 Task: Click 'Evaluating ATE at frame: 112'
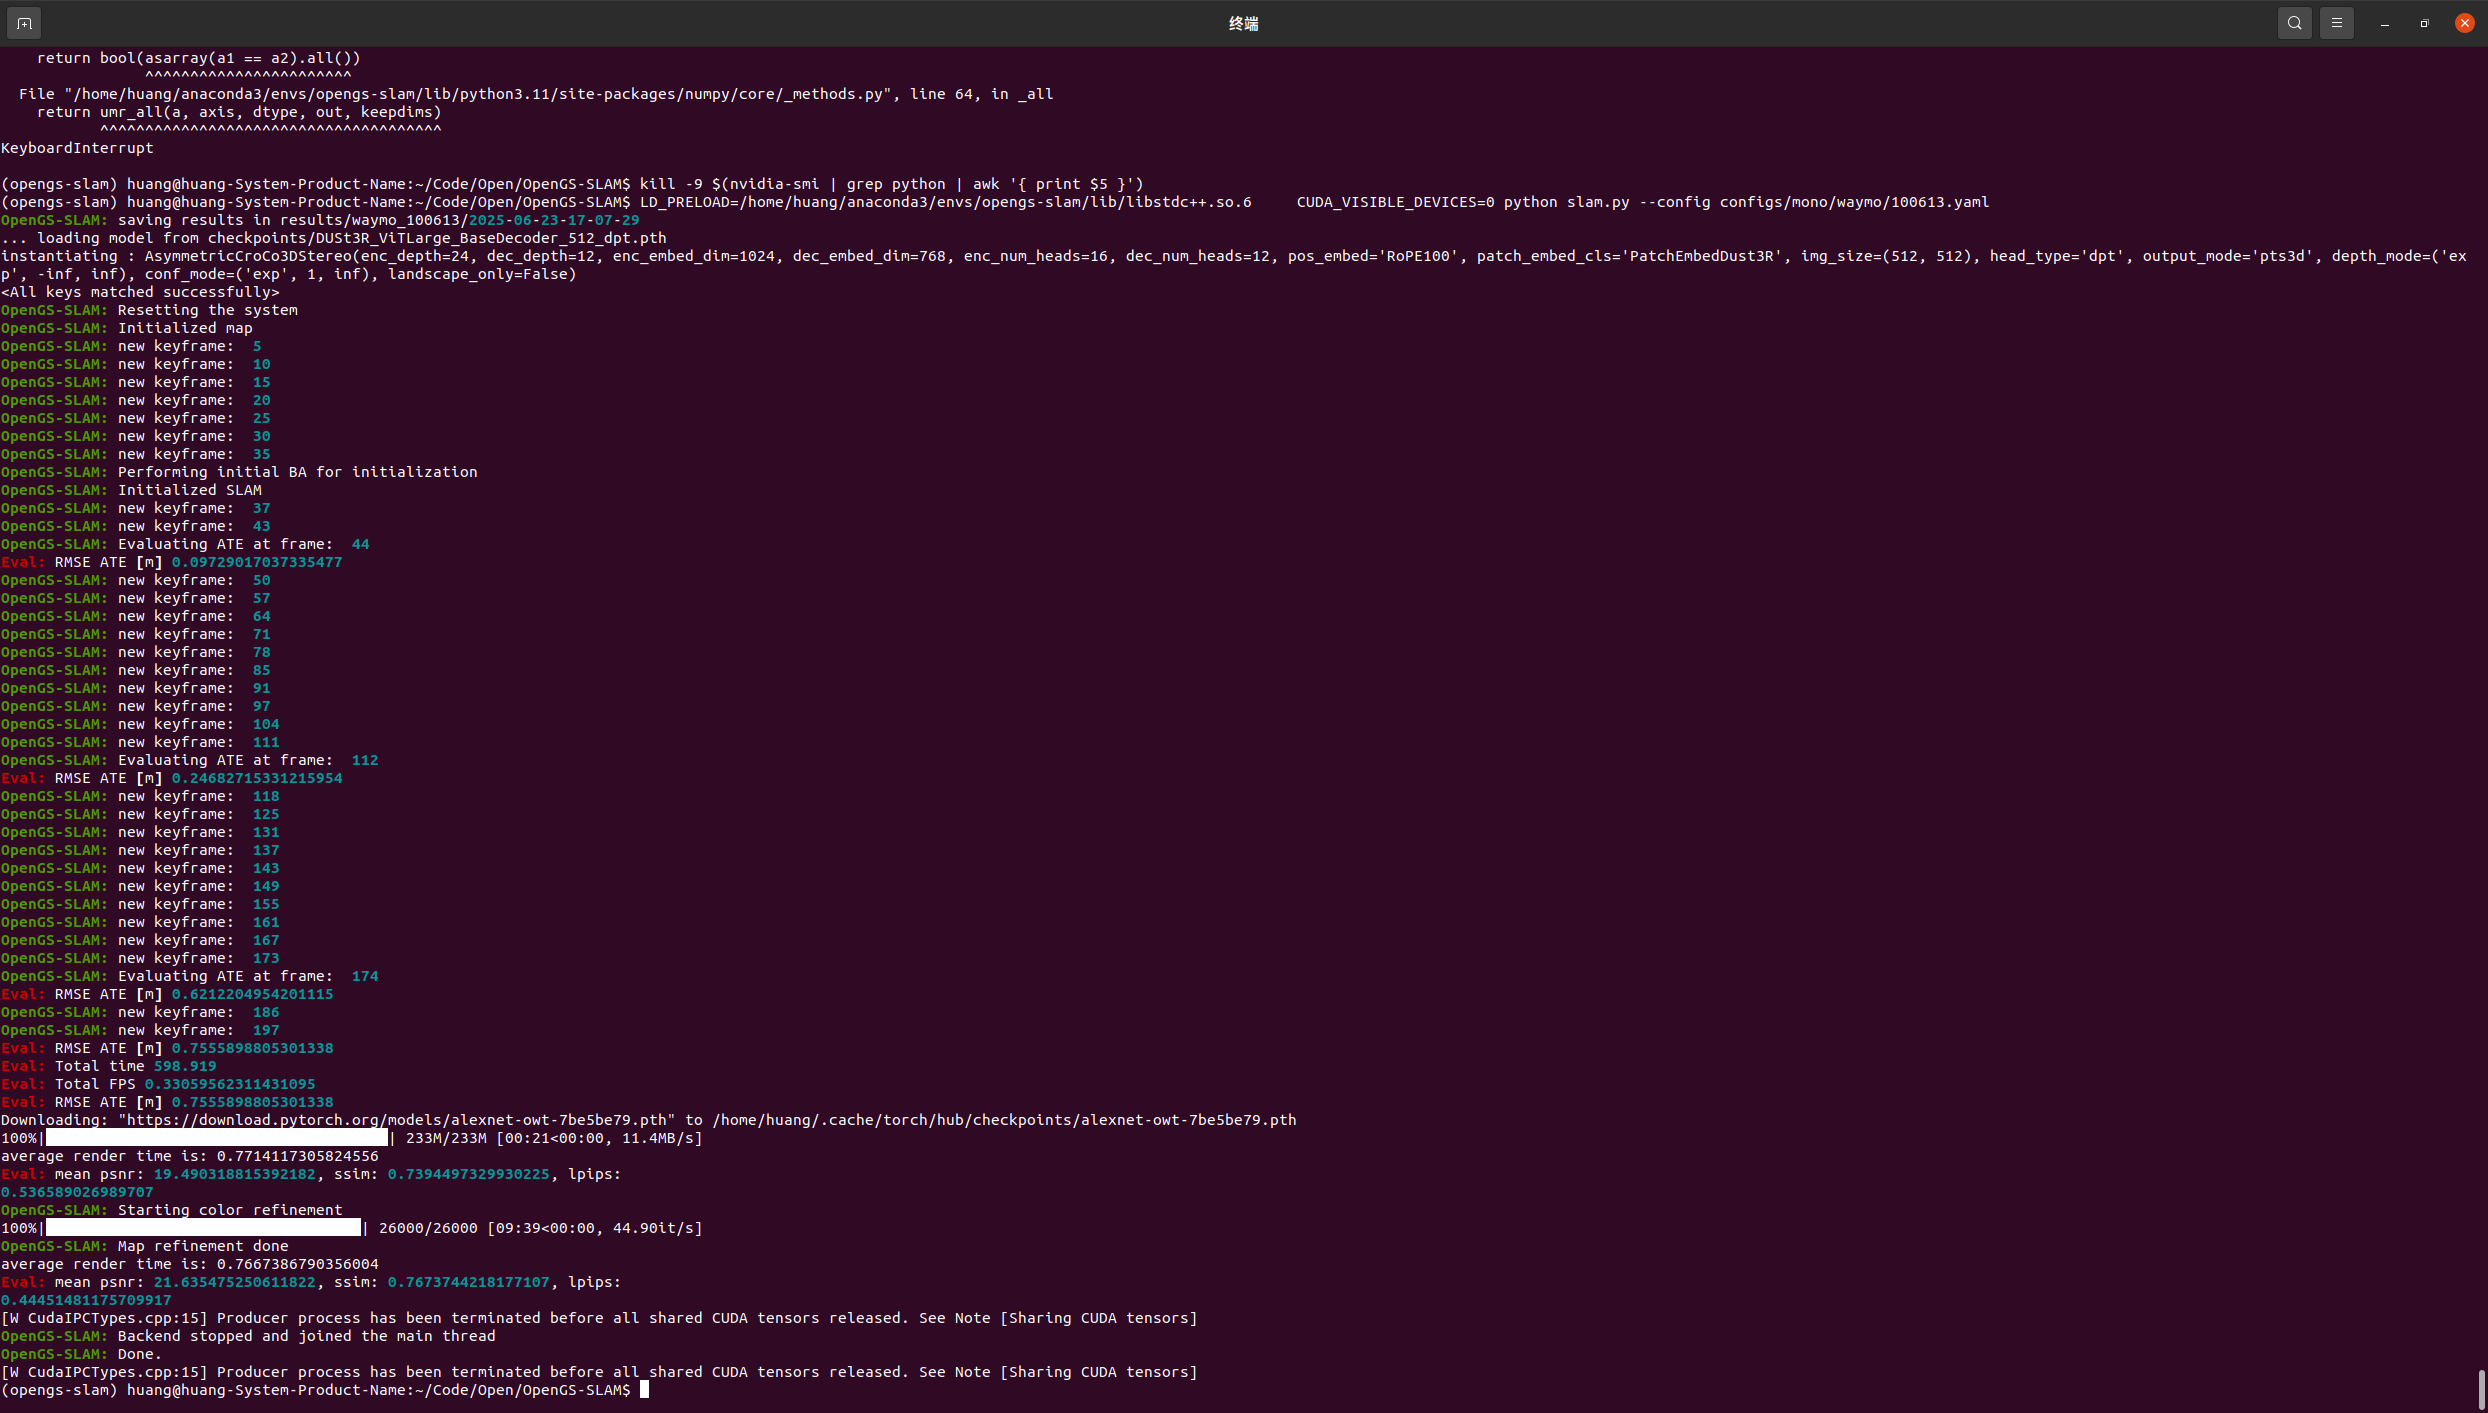click(x=247, y=760)
